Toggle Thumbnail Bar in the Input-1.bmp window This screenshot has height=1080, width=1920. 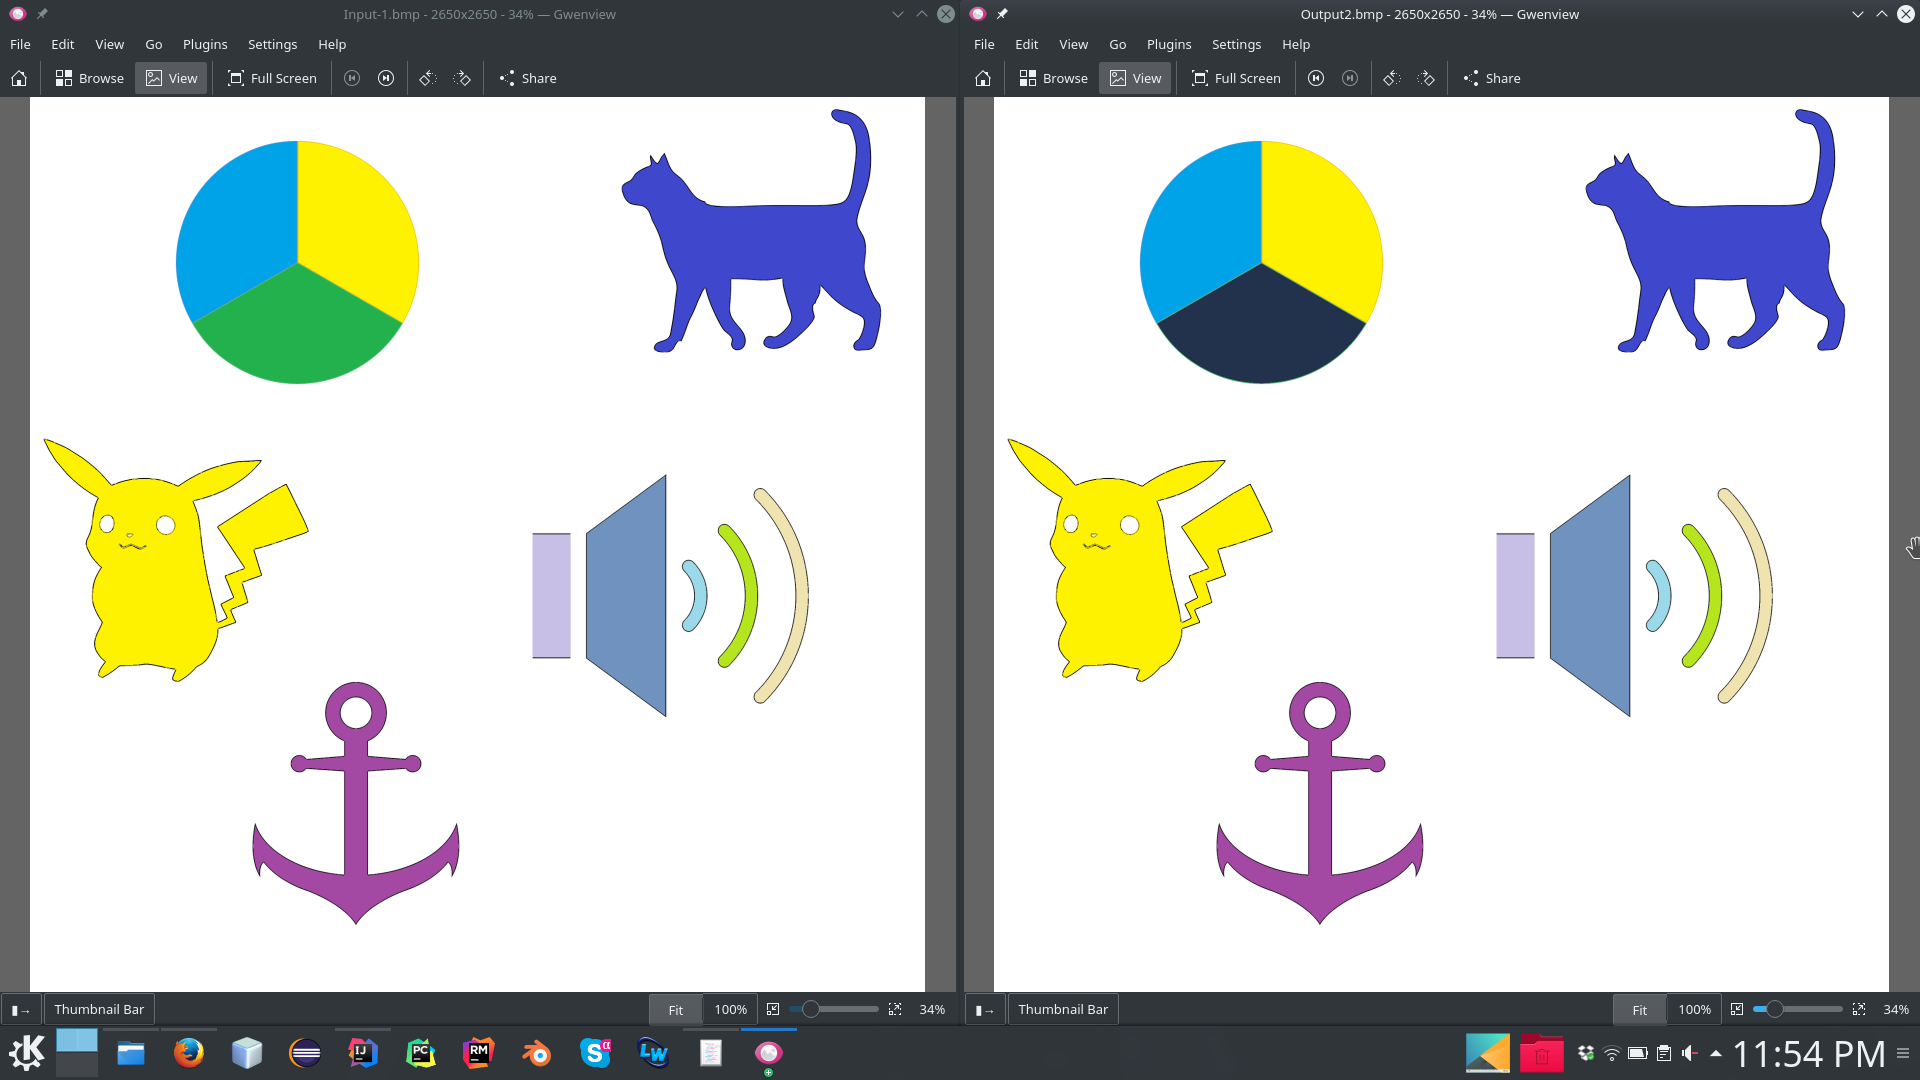point(99,1010)
